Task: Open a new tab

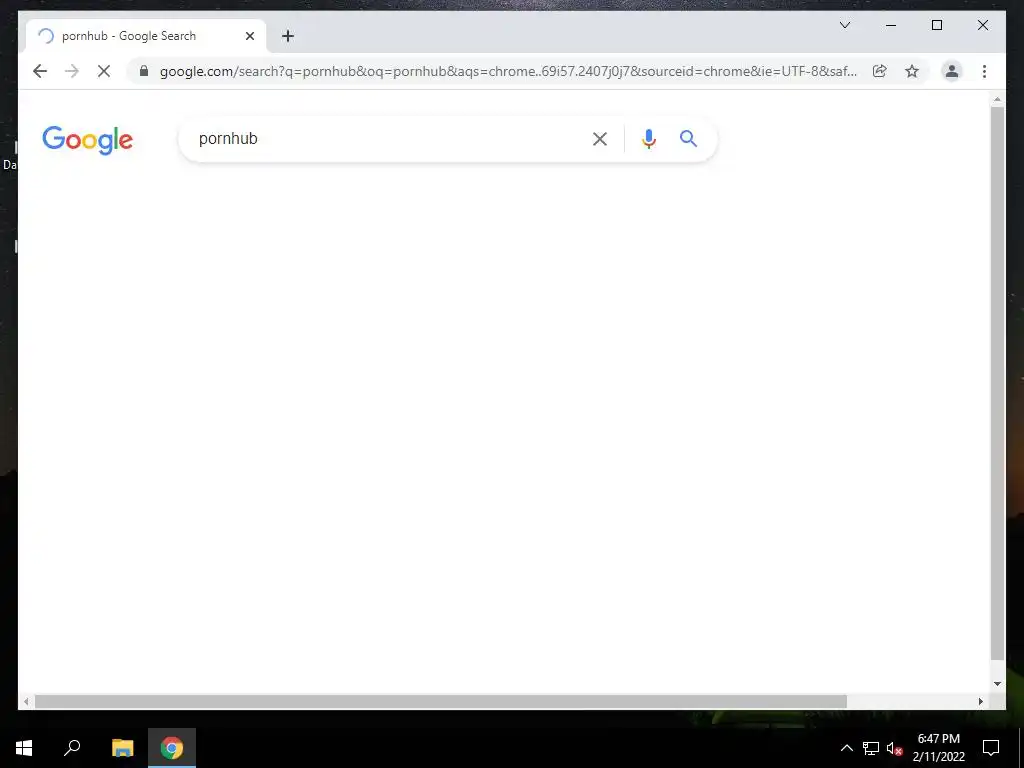Action: pos(288,36)
